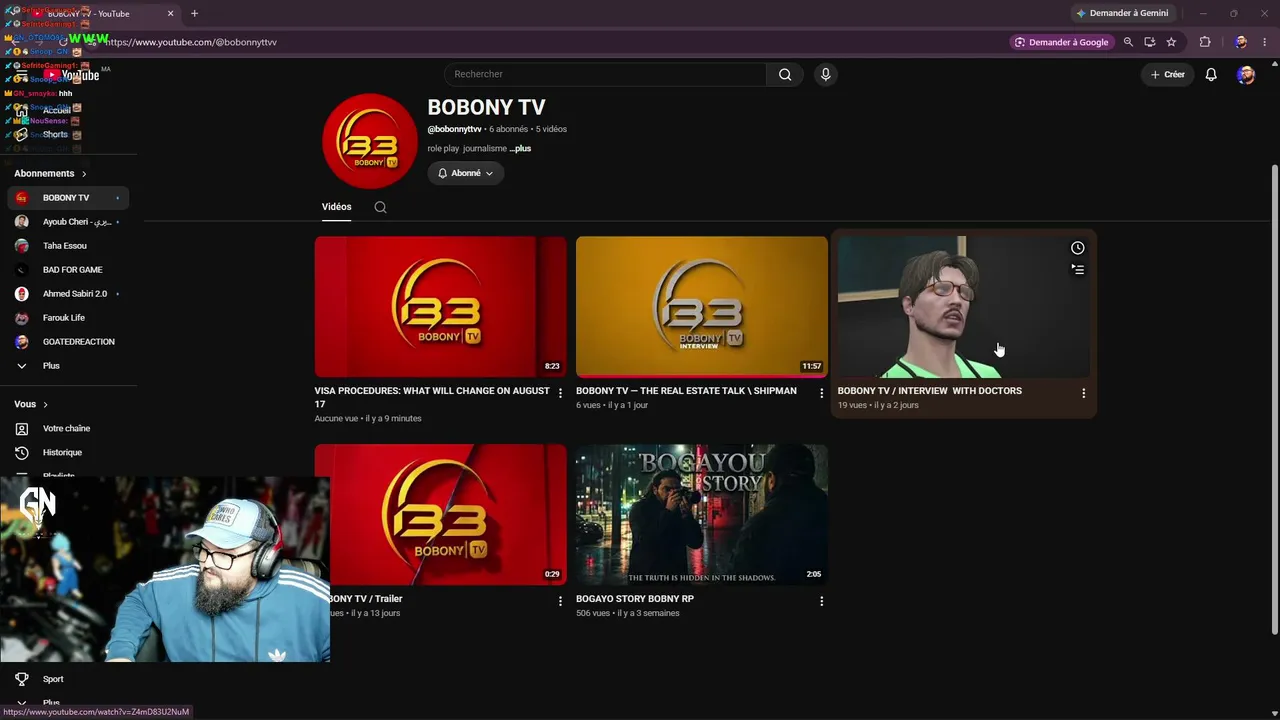Open options menu for BOGAYO STORY video
This screenshot has height=720, width=1280.
point(821,601)
